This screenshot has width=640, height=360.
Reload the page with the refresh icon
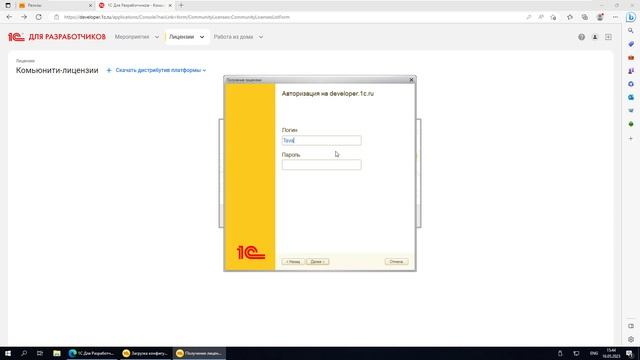point(38,17)
